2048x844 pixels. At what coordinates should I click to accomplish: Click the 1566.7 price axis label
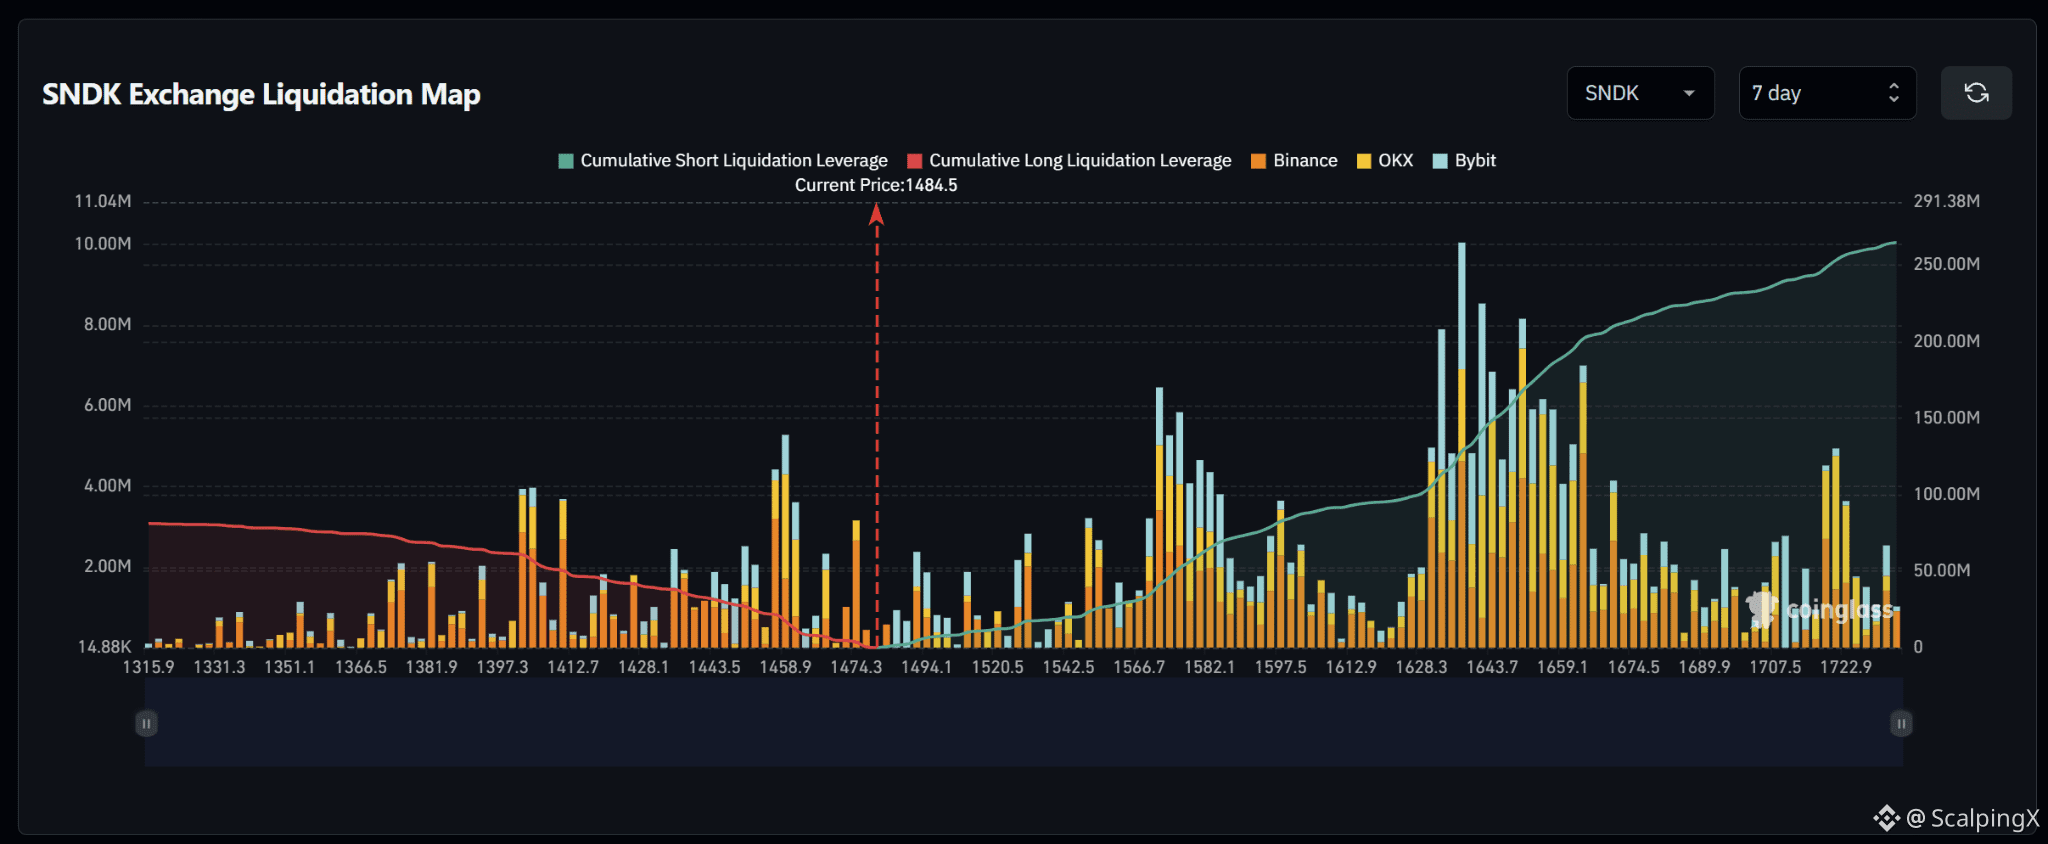click(1140, 667)
